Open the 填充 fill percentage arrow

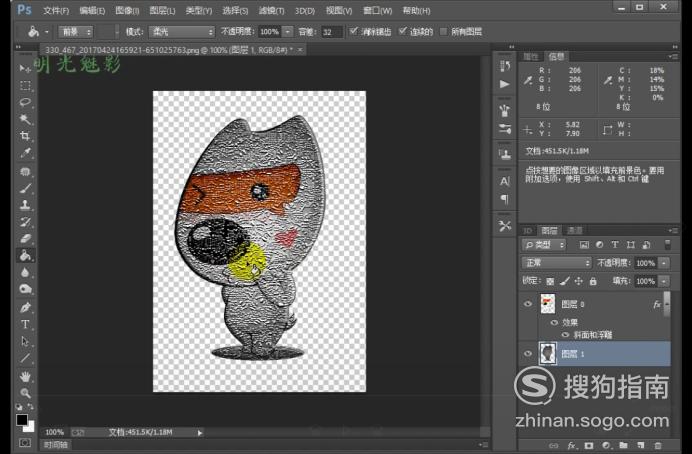(664, 281)
